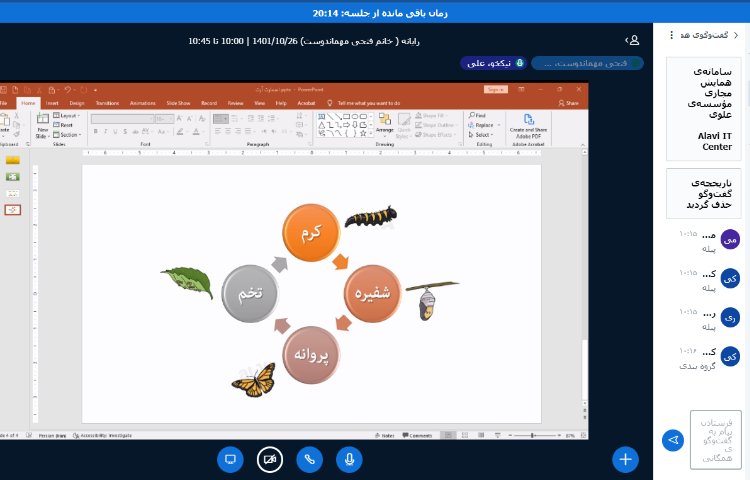The width and height of the screenshot is (750, 480).
Task: Click the phone audio button
Action: pos(310,459)
